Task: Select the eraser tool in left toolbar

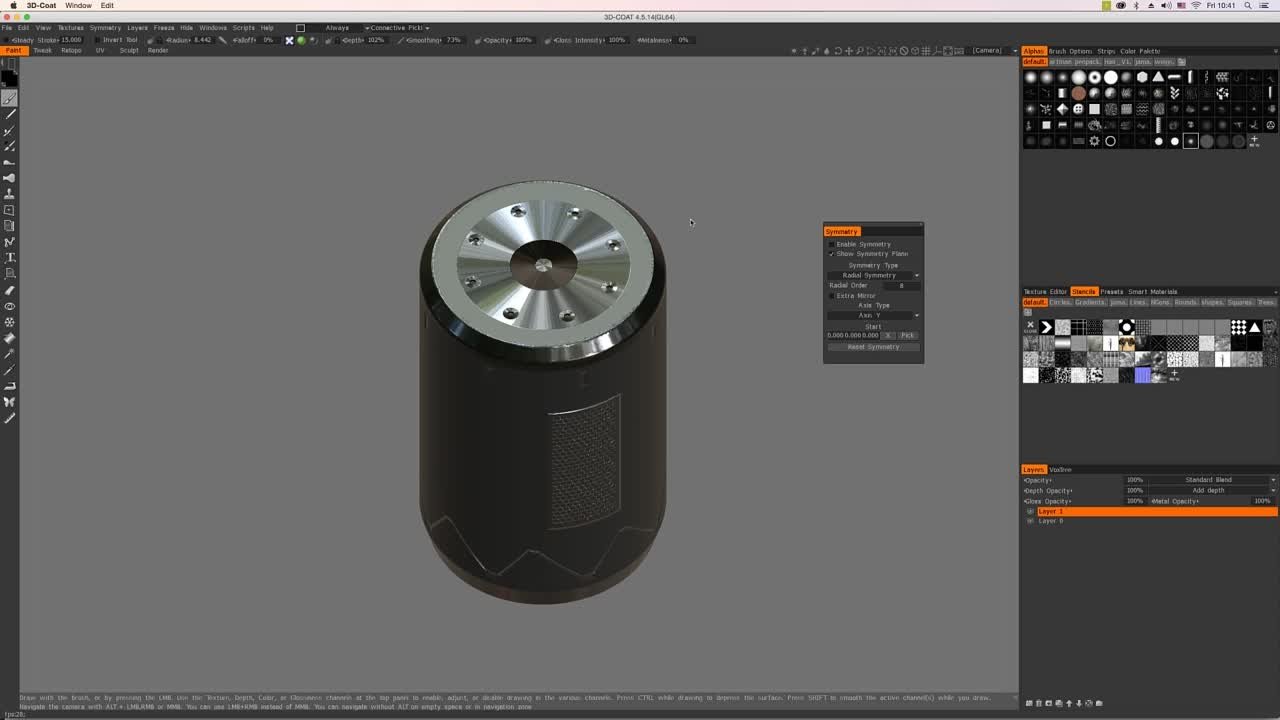Action: [x=10, y=290]
